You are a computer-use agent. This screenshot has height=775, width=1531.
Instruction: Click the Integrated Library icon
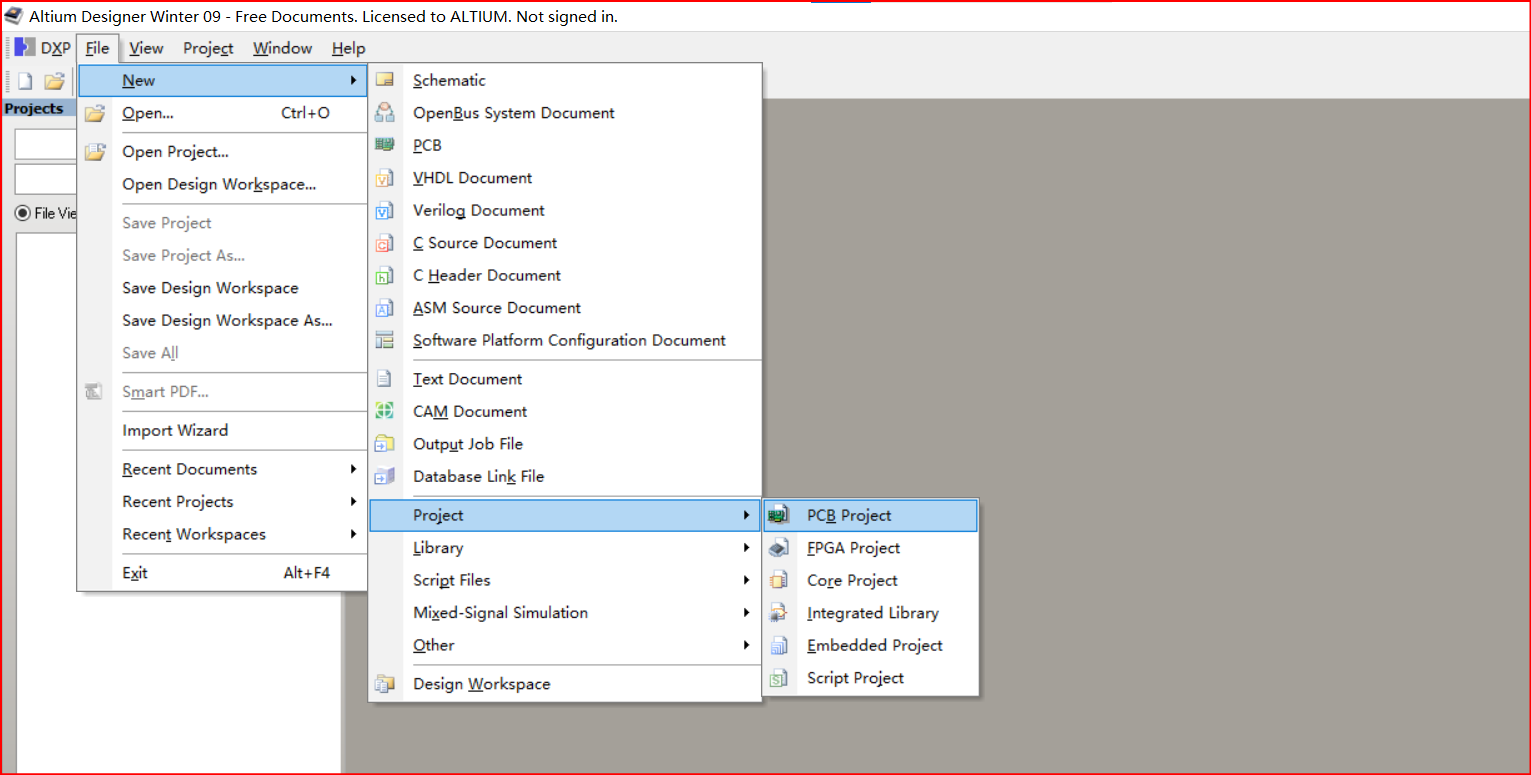click(x=779, y=613)
